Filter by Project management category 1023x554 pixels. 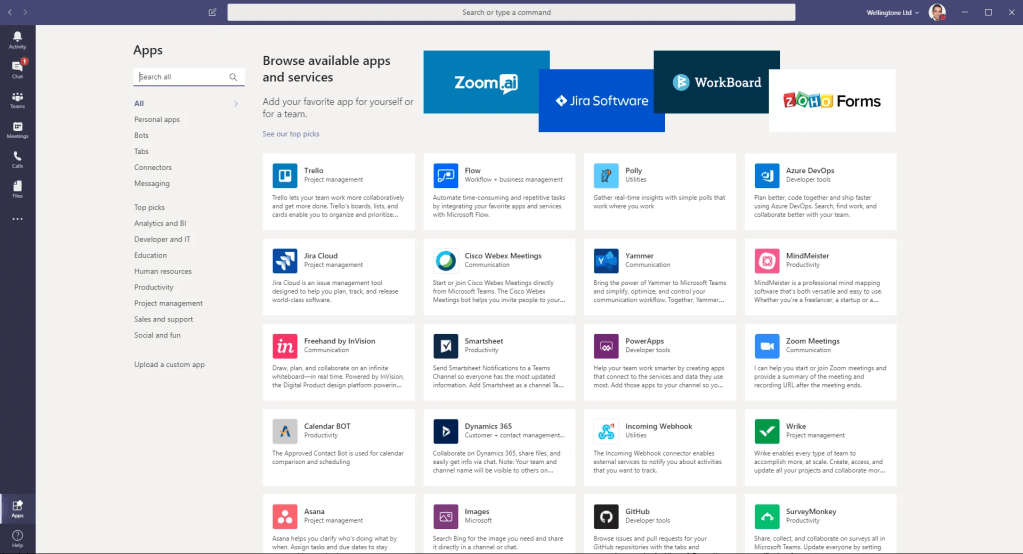[x=168, y=303]
